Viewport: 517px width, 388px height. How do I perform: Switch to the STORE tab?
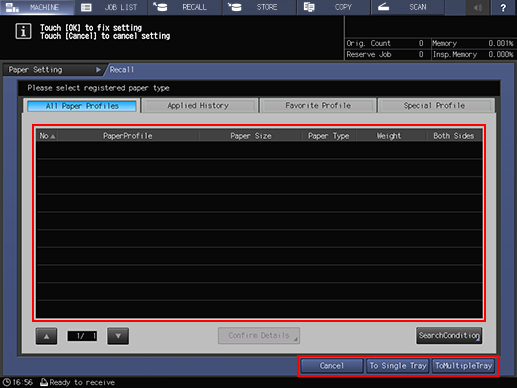click(x=259, y=7)
